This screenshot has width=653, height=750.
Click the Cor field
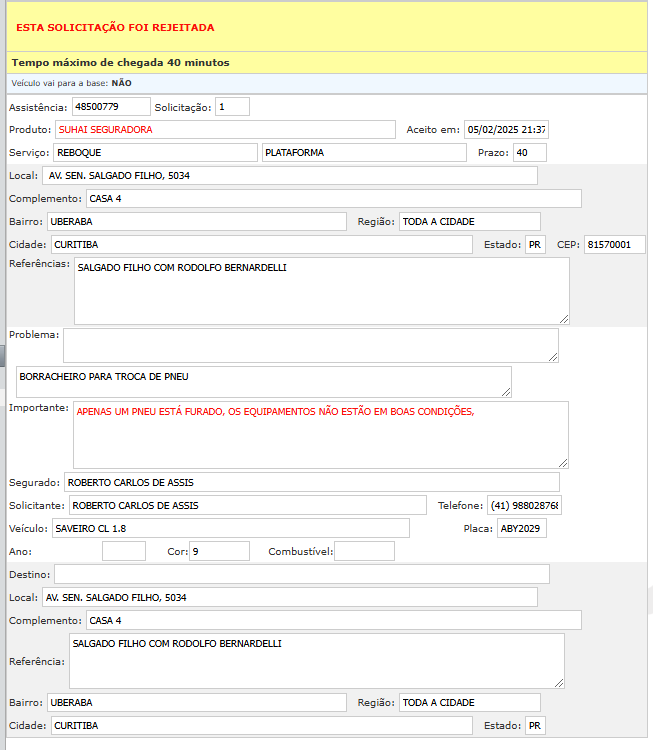(x=219, y=551)
